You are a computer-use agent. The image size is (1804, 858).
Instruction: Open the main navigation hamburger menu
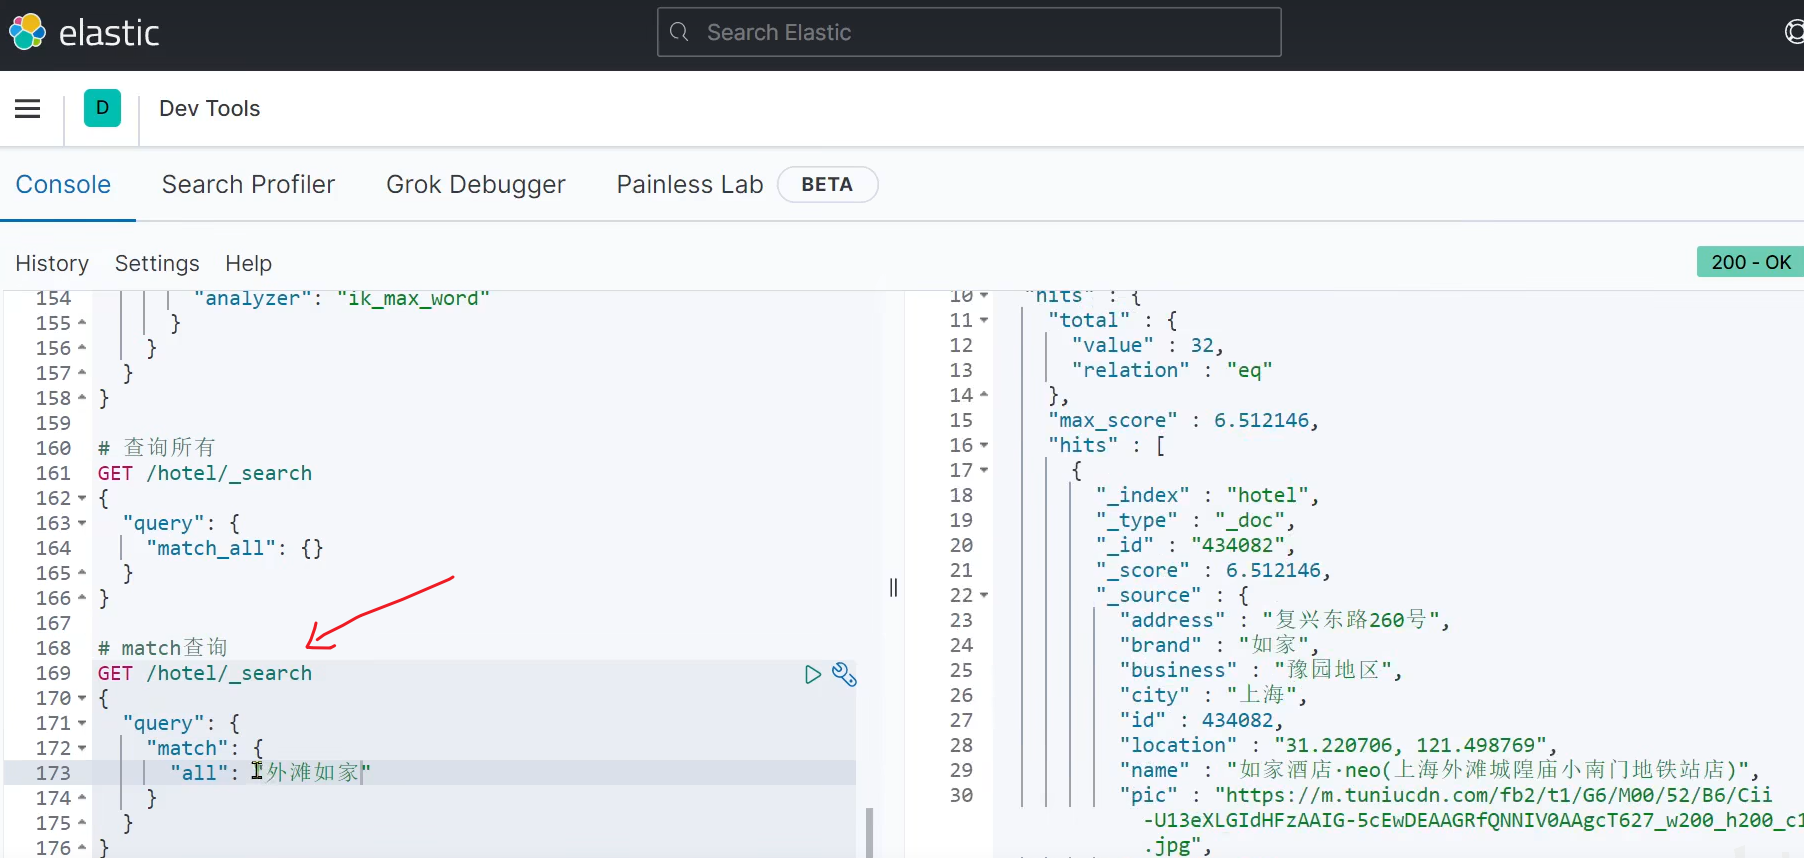pyautogui.click(x=28, y=109)
